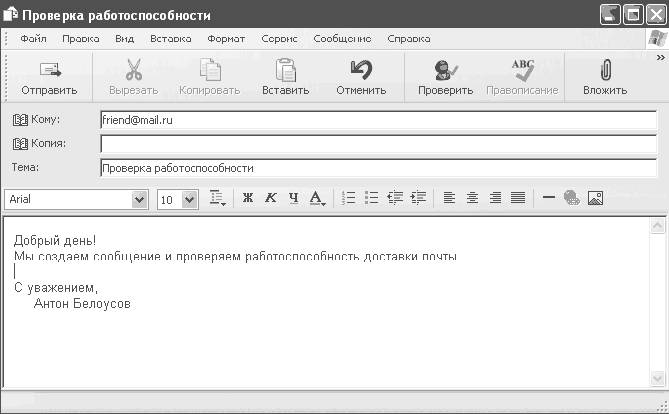Click the Правописание ABC spelling icon
The image size is (669, 414).
point(523,70)
